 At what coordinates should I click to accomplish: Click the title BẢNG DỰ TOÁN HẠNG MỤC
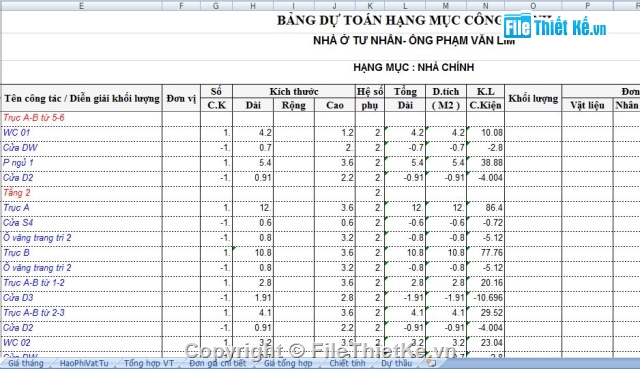pyautogui.click(x=390, y=20)
